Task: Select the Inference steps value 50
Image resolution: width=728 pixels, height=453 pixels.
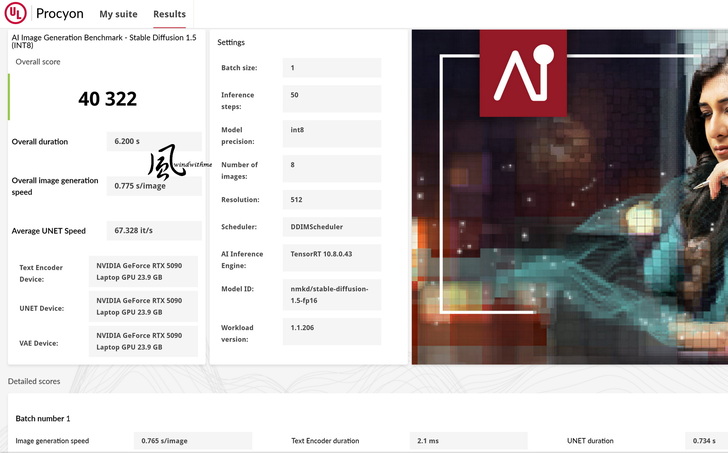Action: (331, 98)
